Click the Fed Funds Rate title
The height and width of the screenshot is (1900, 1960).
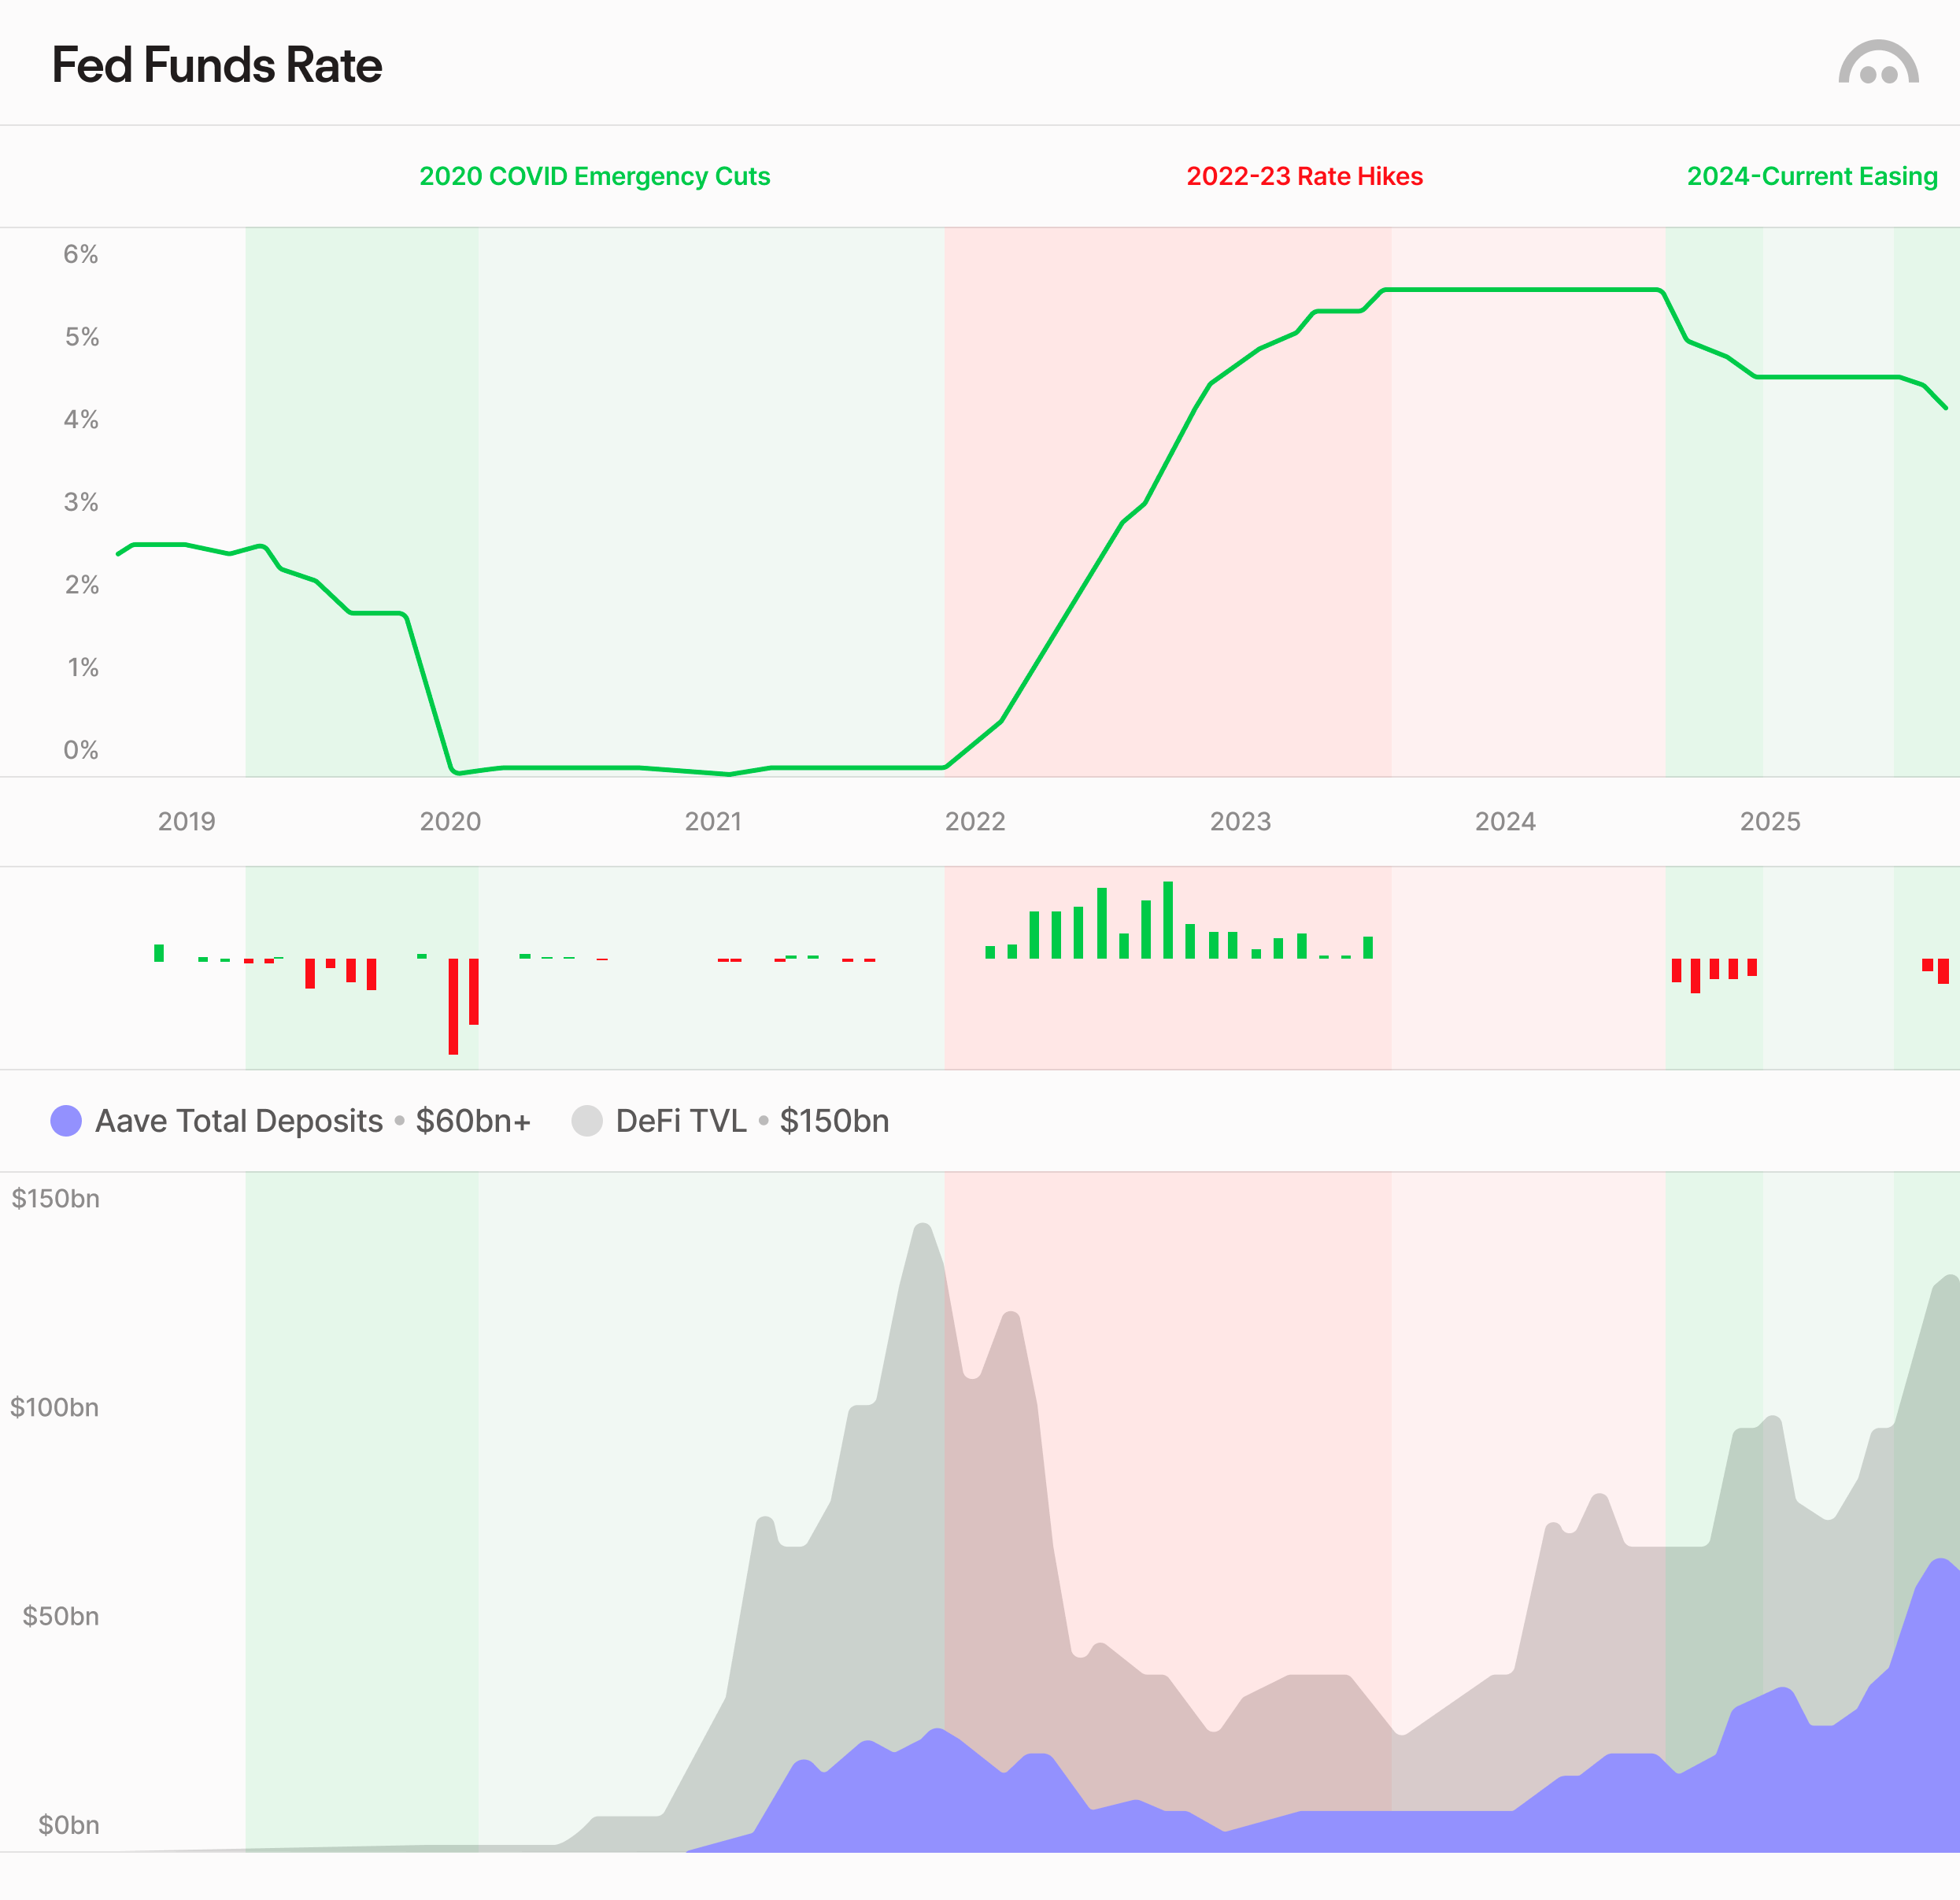coord(218,64)
